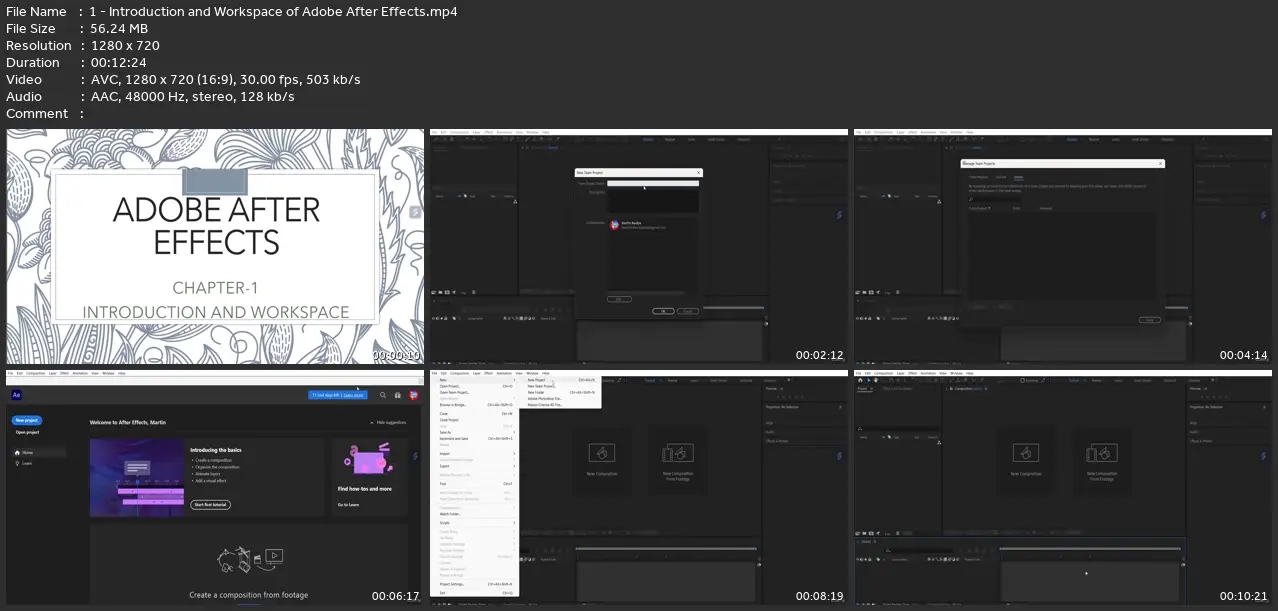Switch to Project tab in 00:10:21 frame
The width and height of the screenshot is (1278, 611).
(862, 388)
